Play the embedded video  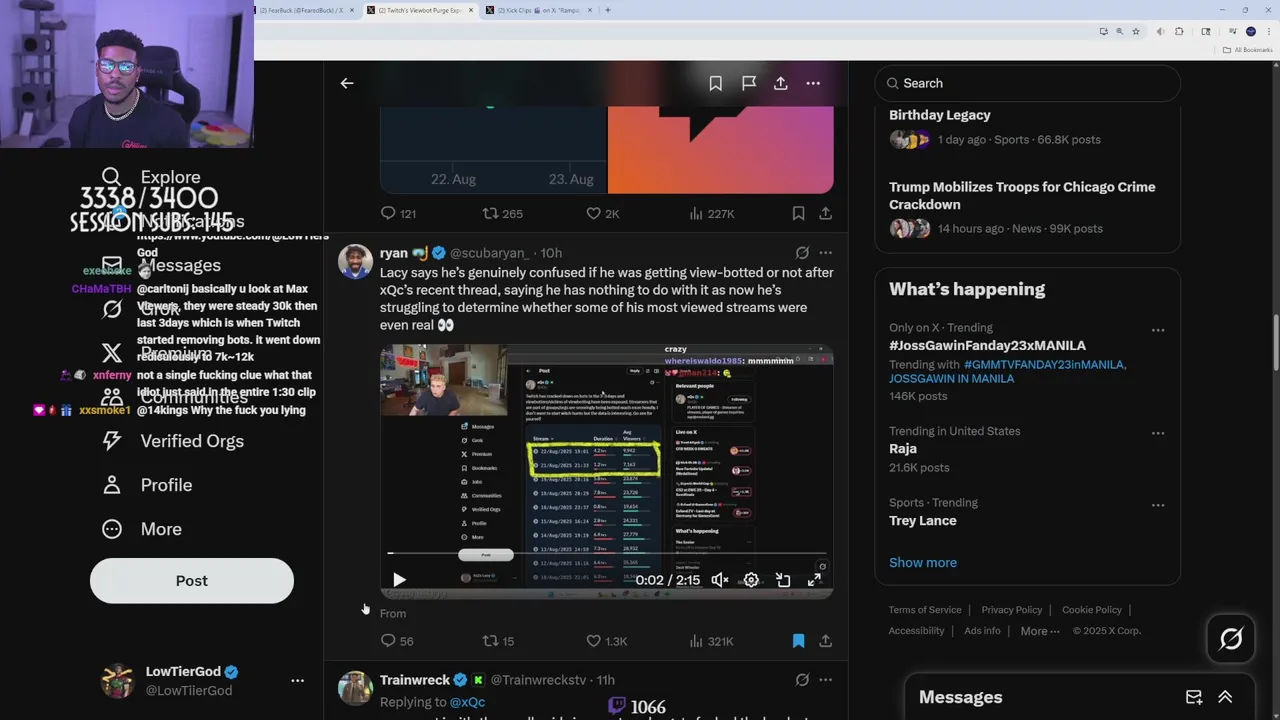pos(399,580)
